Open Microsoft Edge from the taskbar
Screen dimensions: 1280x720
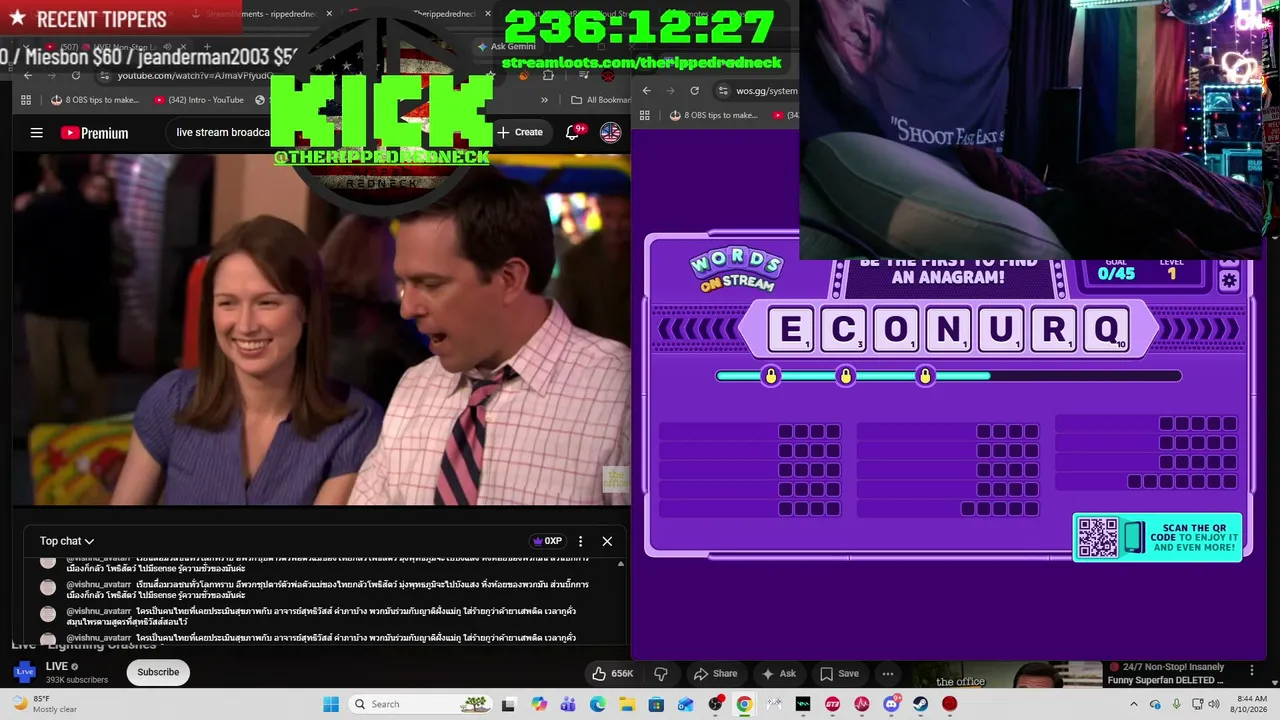pyautogui.click(x=598, y=704)
